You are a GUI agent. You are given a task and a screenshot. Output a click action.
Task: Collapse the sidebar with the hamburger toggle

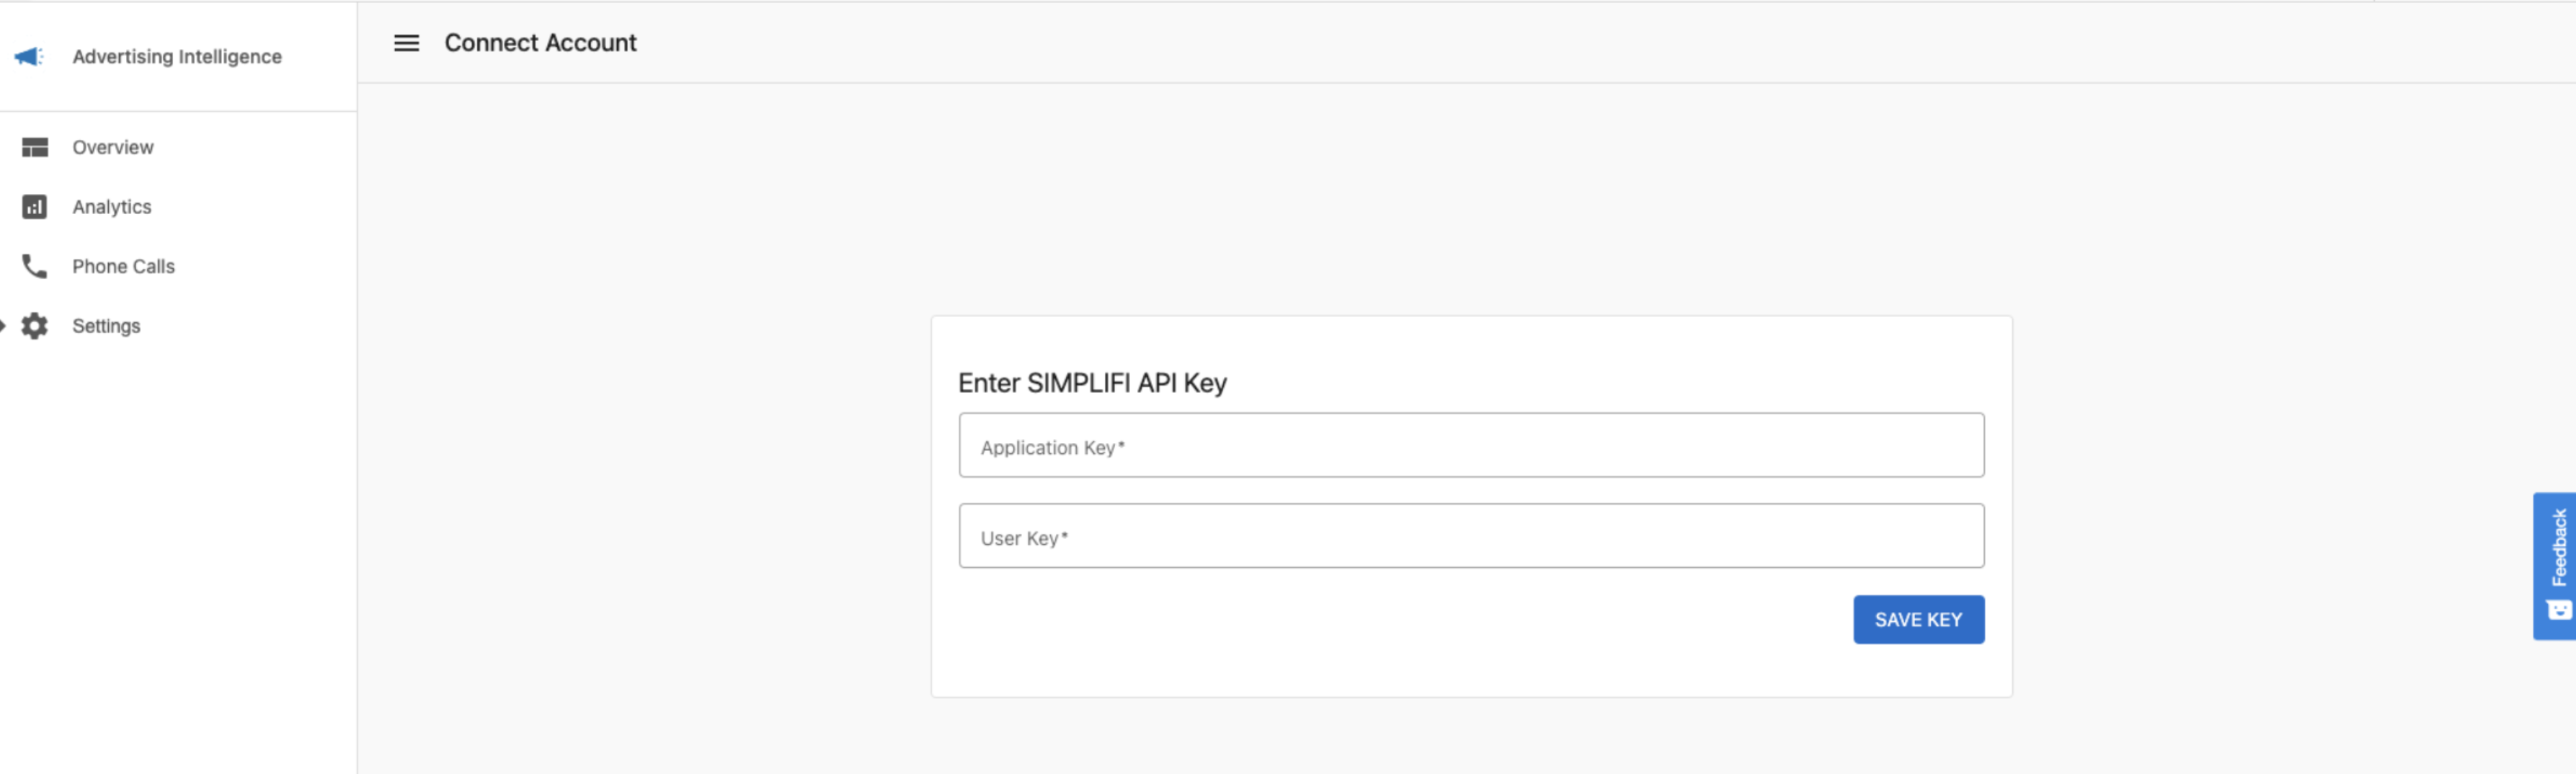(406, 43)
